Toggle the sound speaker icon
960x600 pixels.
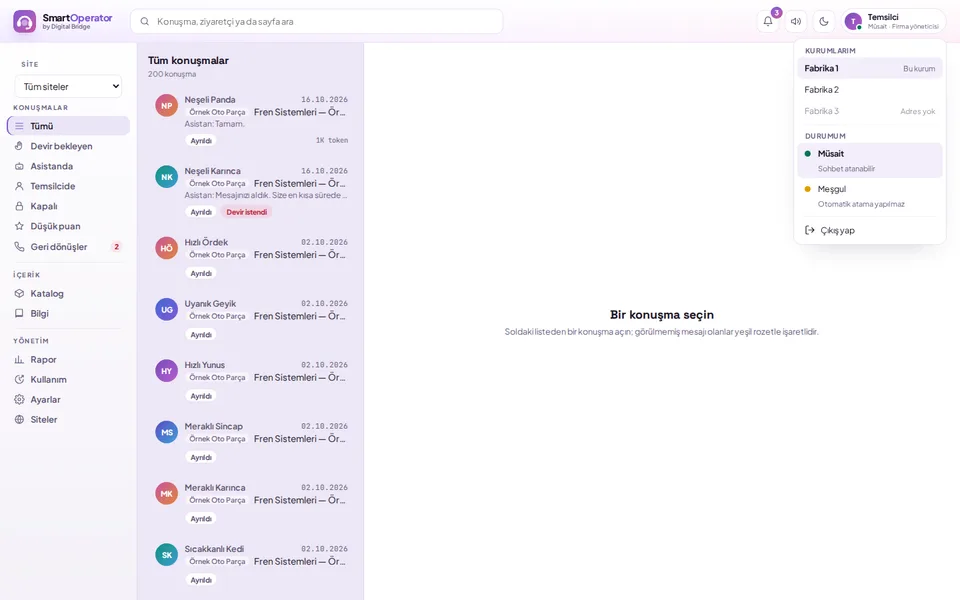(x=795, y=21)
